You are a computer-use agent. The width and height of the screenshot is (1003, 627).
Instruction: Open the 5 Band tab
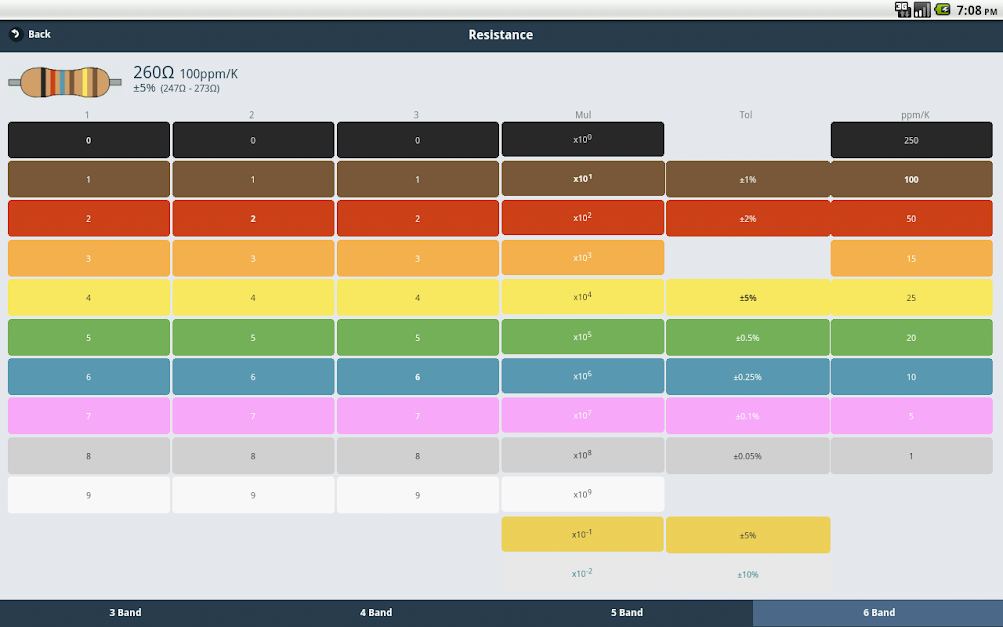(x=627, y=613)
